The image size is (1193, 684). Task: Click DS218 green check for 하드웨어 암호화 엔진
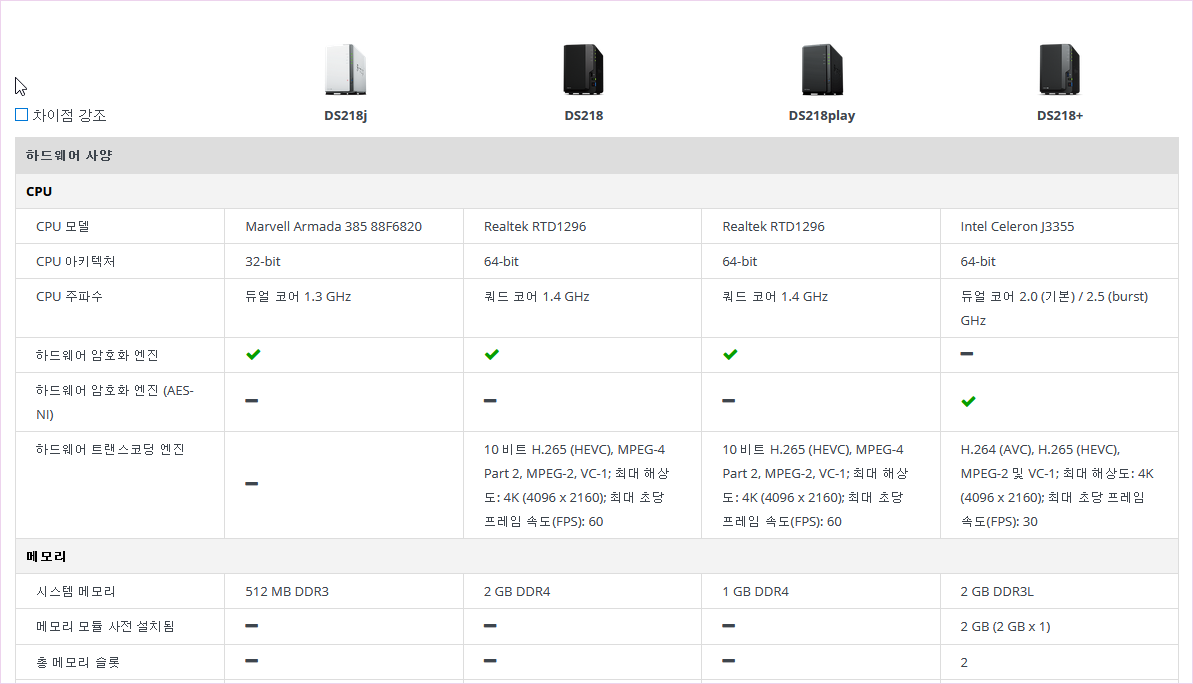[492, 355]
